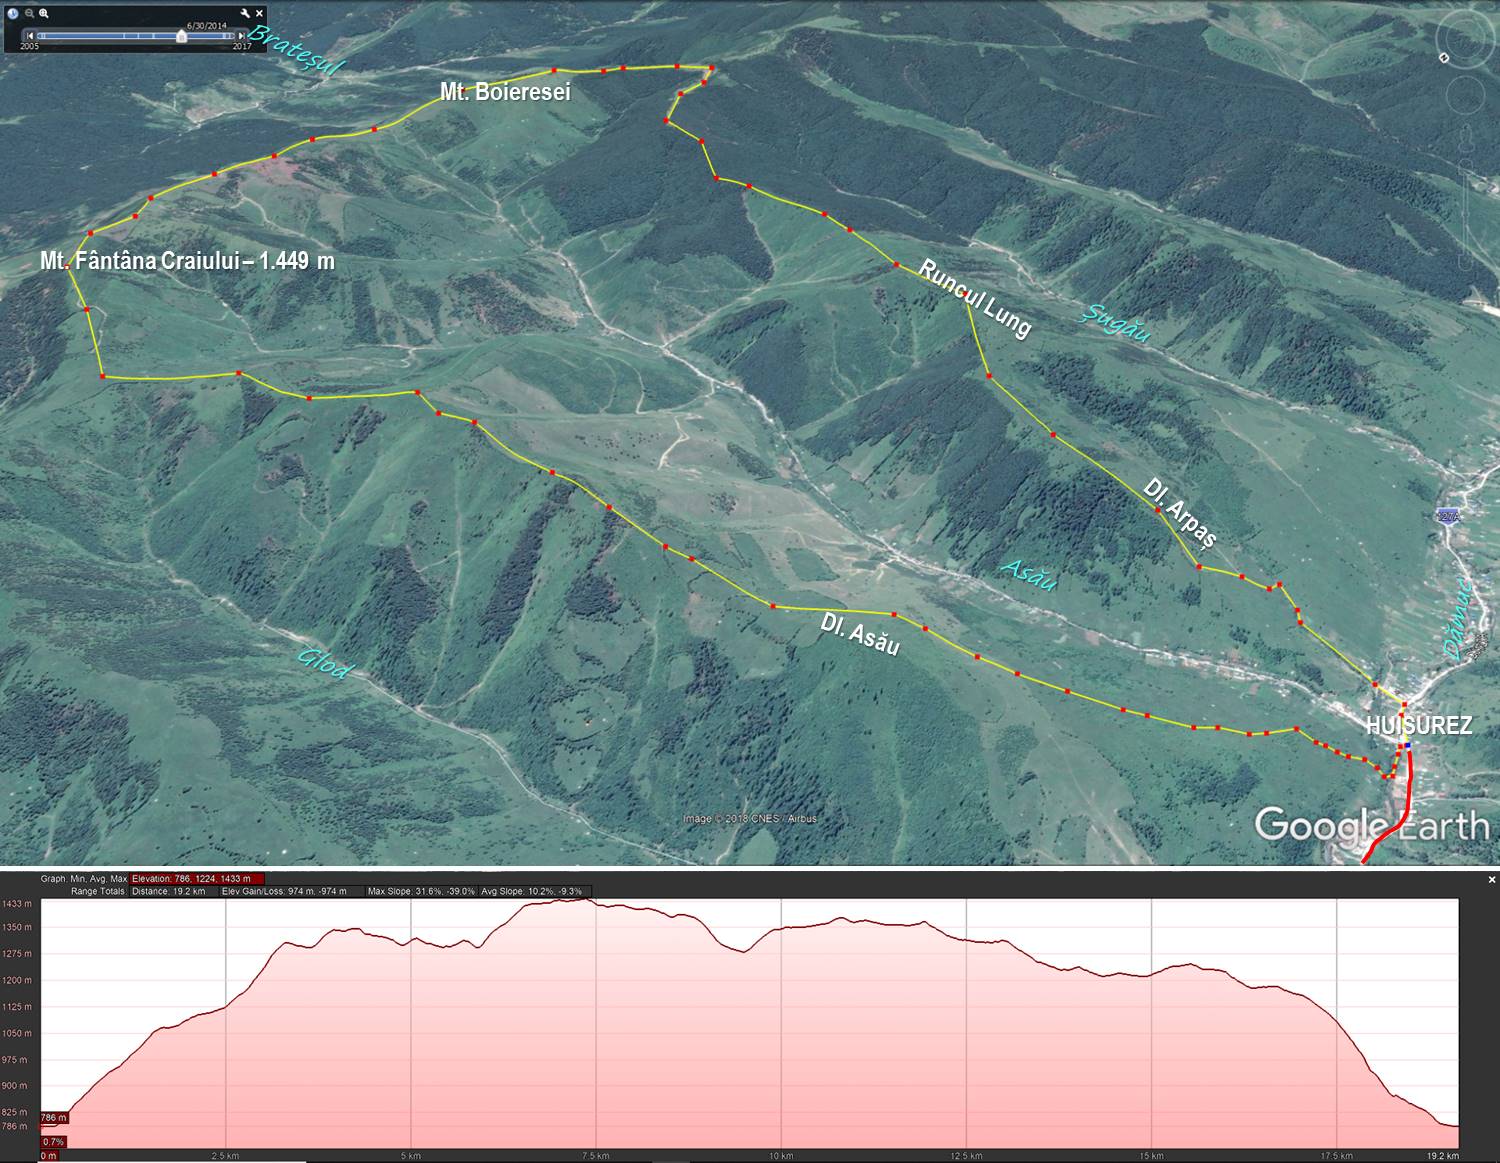Close the historical imagery slider panel
This screenshot has height=1163, width=1500.
[x=258, y=13]
